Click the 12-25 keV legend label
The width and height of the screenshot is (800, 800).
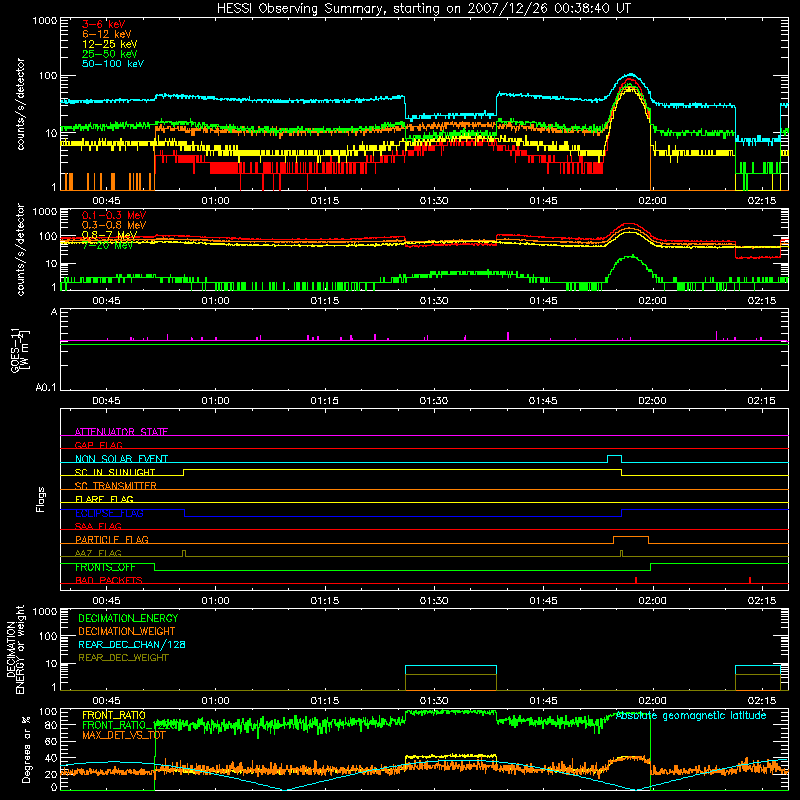coord(109,44)
